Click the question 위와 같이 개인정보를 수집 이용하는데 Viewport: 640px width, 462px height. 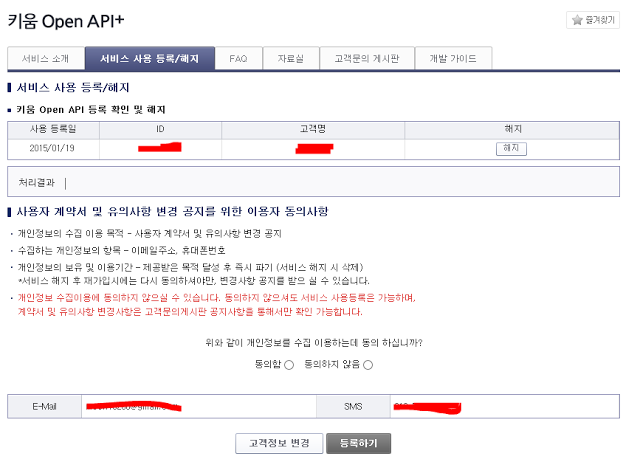pos(314,342)
